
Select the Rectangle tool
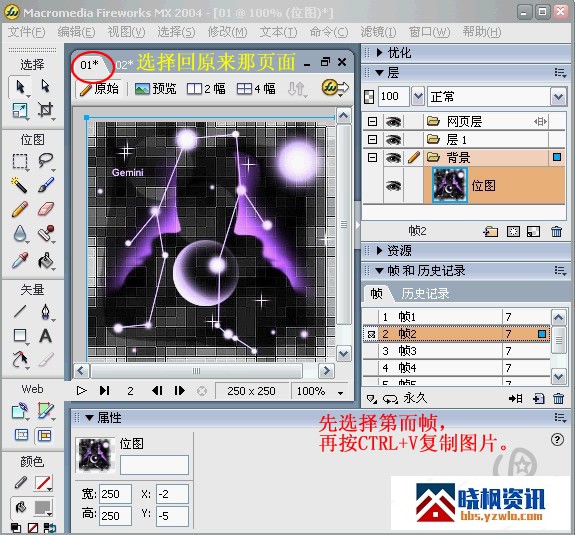20,336
